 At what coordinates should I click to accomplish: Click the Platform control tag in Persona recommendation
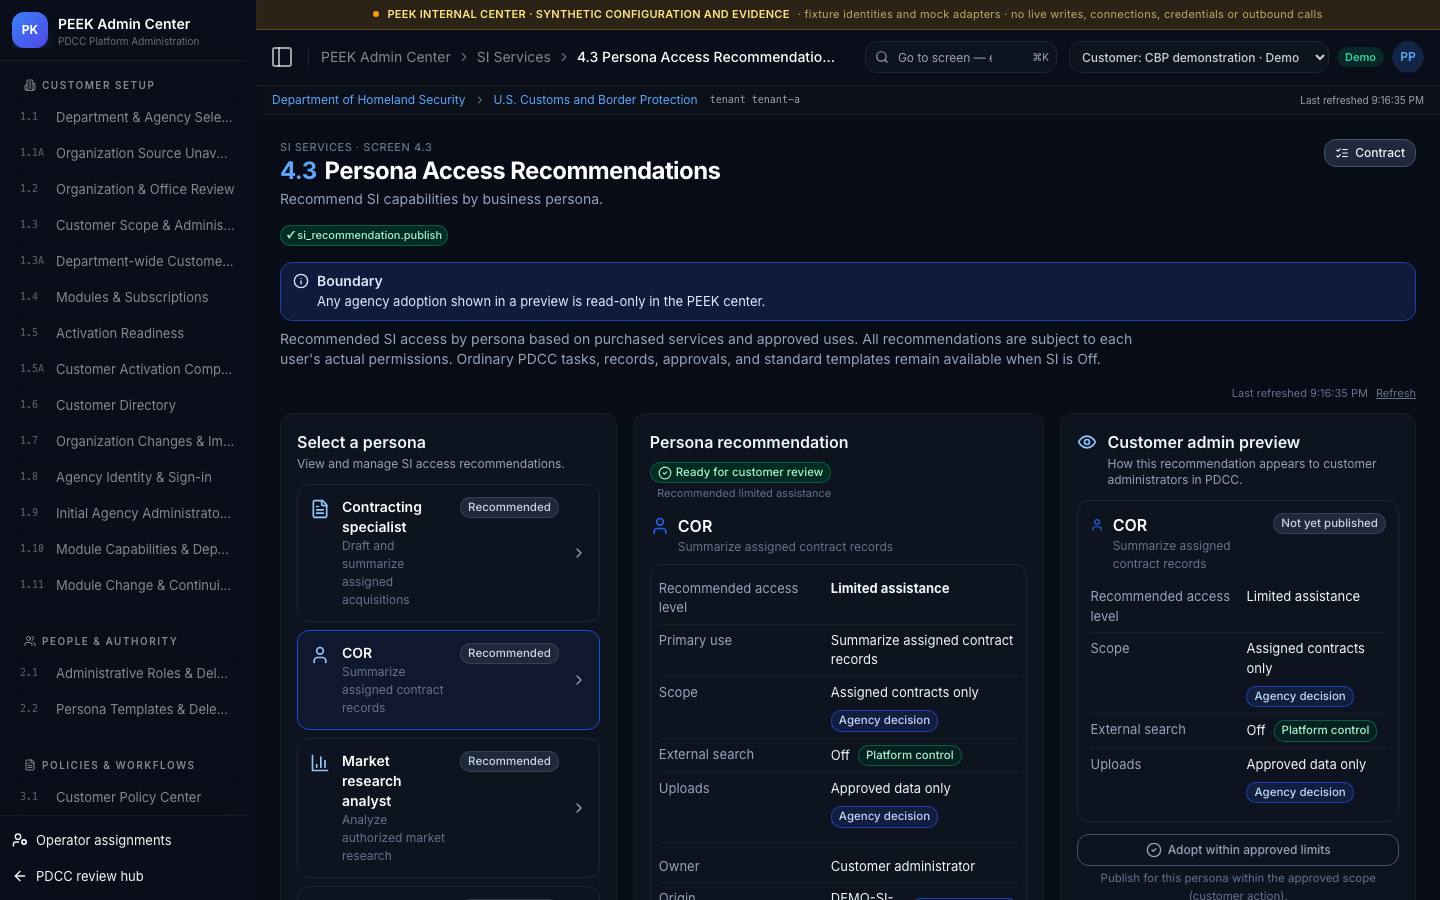coord(909,755)
